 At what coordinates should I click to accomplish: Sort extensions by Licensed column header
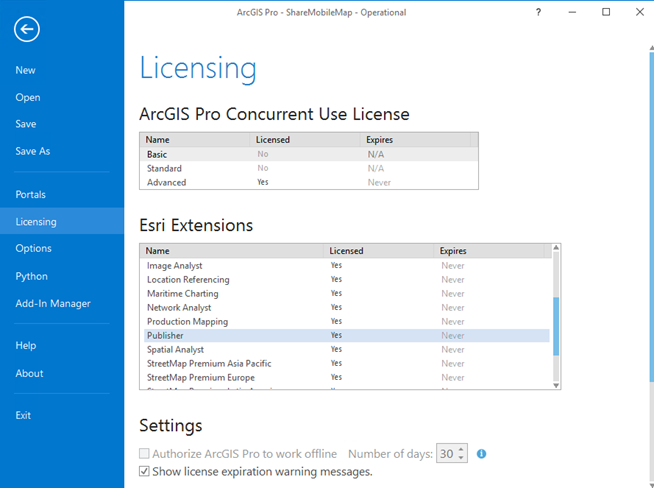coord(347,251)
